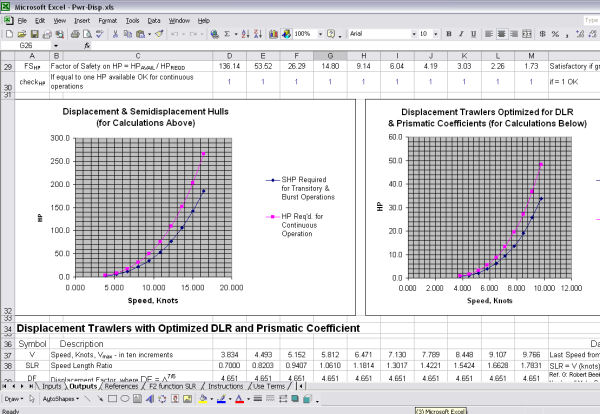Click the Fill Color bucket on the Drawing toolbar

[x=203, y=397]
